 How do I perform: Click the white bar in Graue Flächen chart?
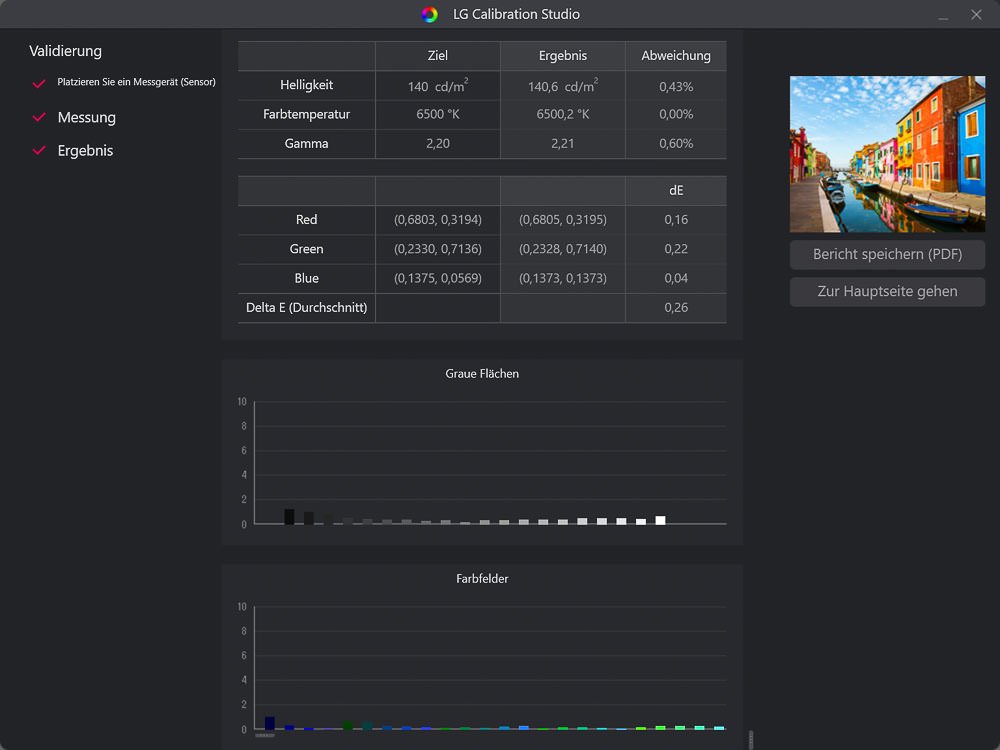click(x=660, y=520)
